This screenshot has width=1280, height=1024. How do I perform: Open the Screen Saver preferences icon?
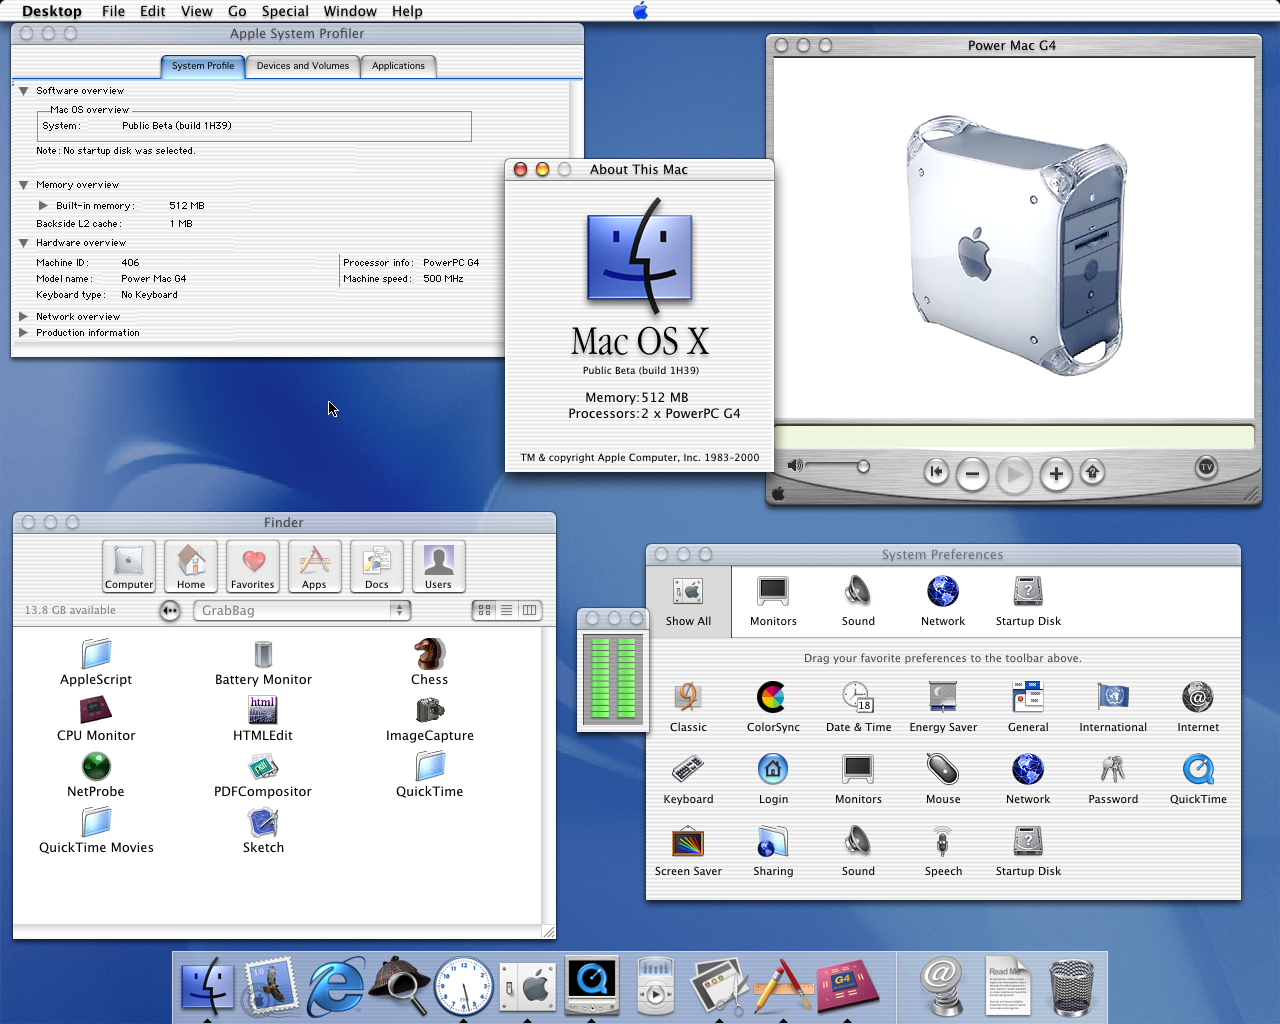[688, 842]
